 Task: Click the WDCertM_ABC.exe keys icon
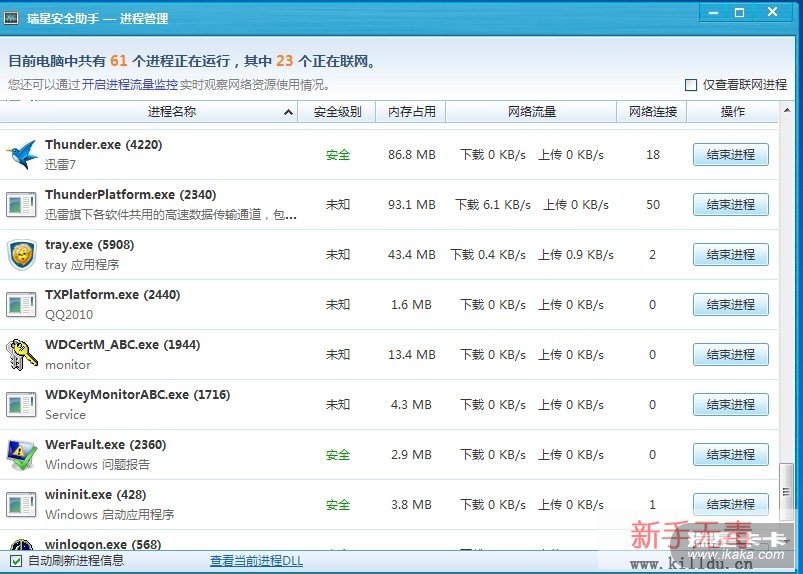[x=22, y=354]
